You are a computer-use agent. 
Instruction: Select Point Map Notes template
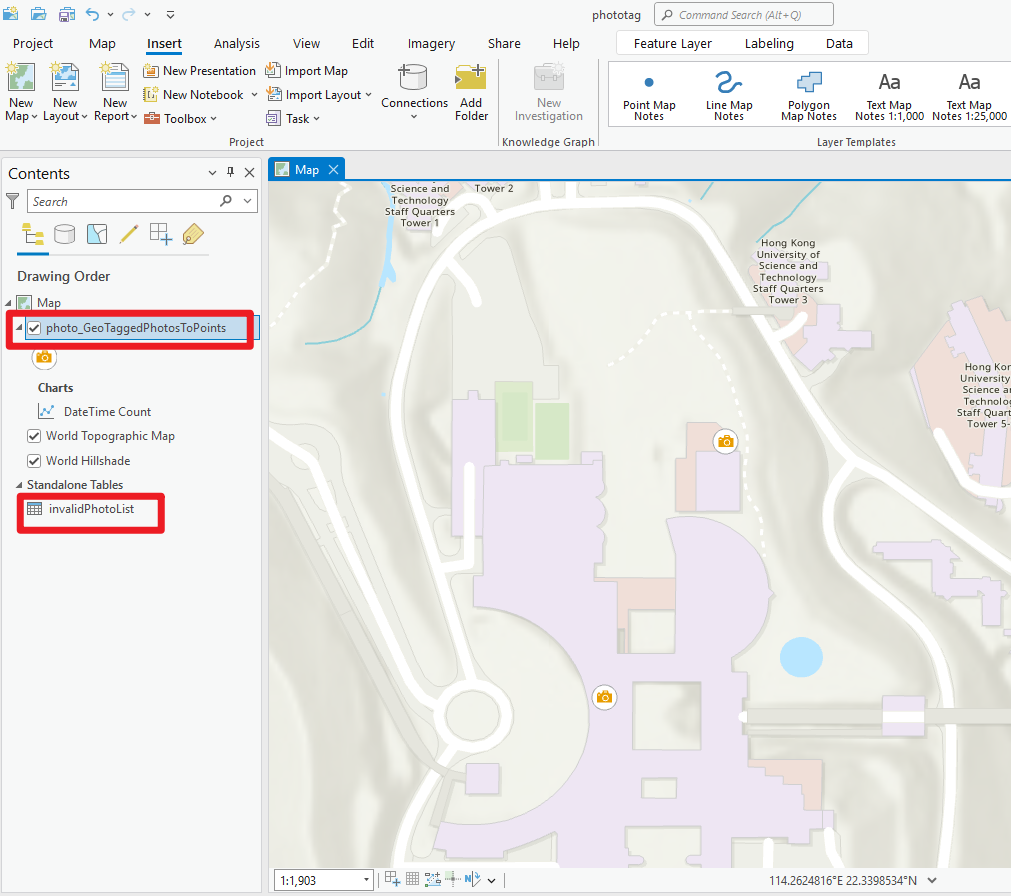(x=649, y=95)
